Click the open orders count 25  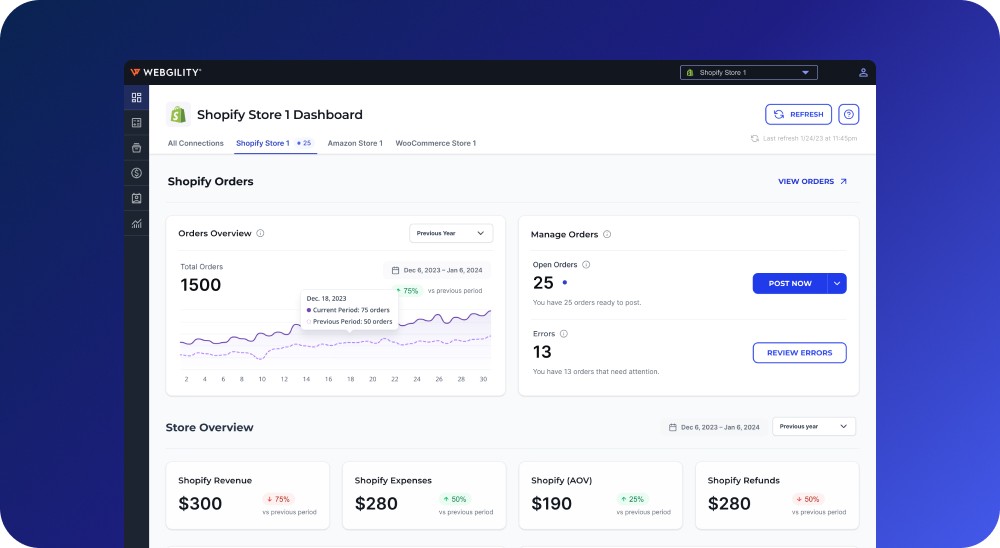(543, 283)
